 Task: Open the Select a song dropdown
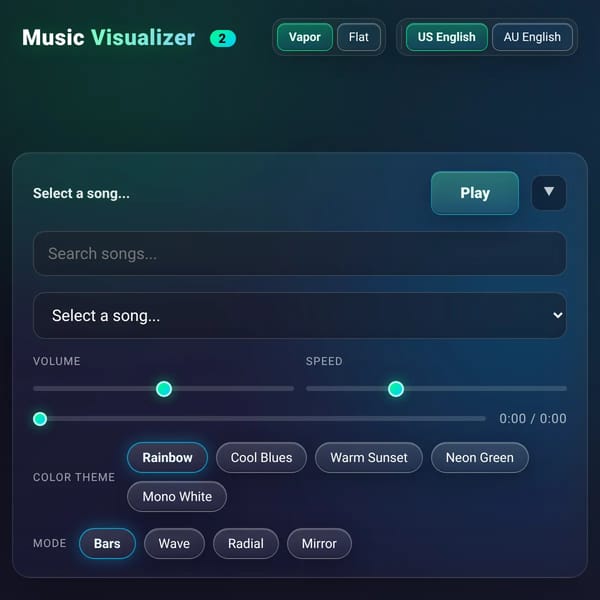point(300,316)
